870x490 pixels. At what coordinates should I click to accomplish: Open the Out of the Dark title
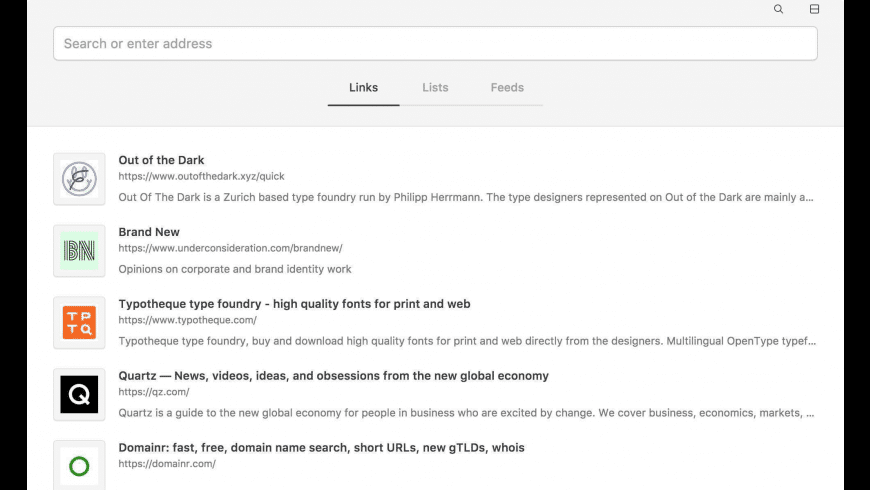pos(161,160)
